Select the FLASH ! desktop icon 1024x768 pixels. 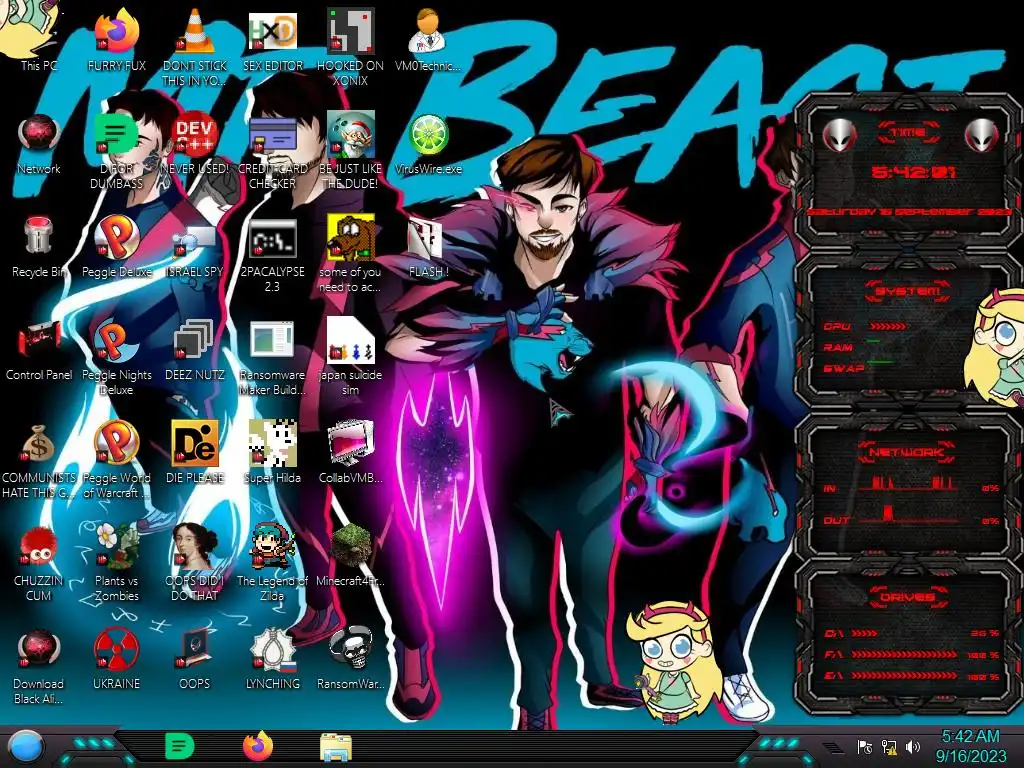tap(428, 247)
